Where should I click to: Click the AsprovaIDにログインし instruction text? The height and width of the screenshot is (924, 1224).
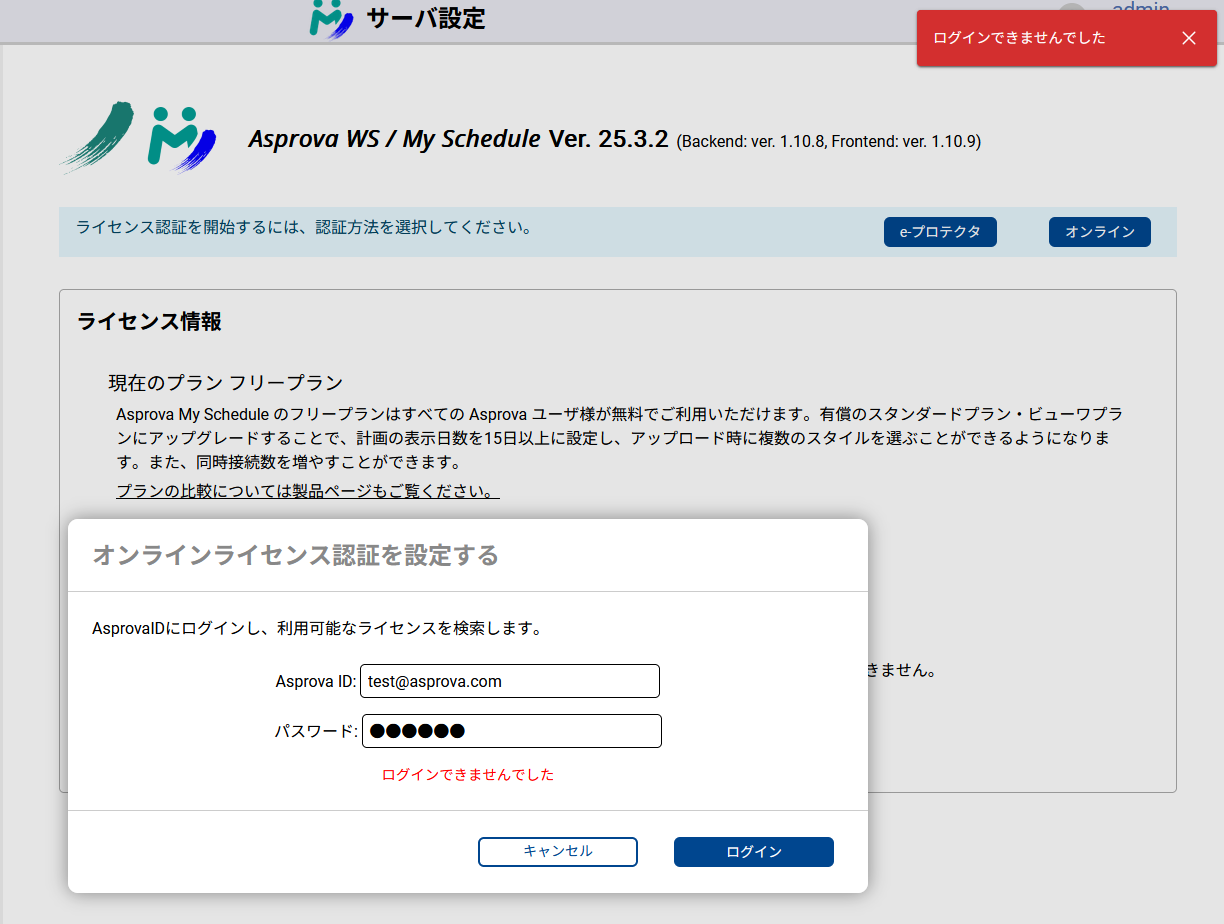coord(317,629)
